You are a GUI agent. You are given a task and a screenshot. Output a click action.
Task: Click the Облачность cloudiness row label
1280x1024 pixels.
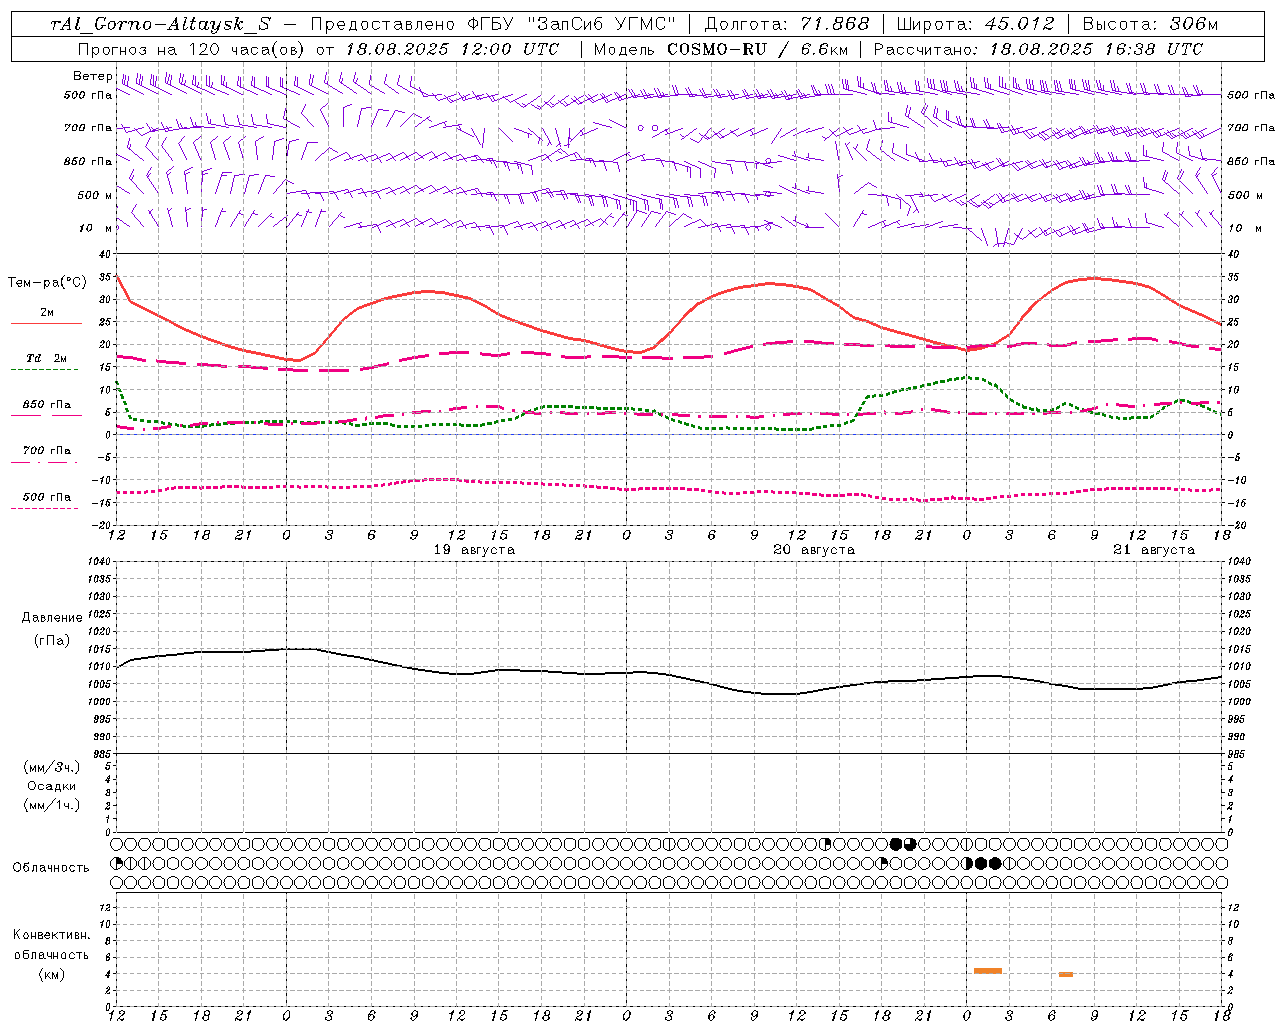pyautogui.click(x=51, y=867)
